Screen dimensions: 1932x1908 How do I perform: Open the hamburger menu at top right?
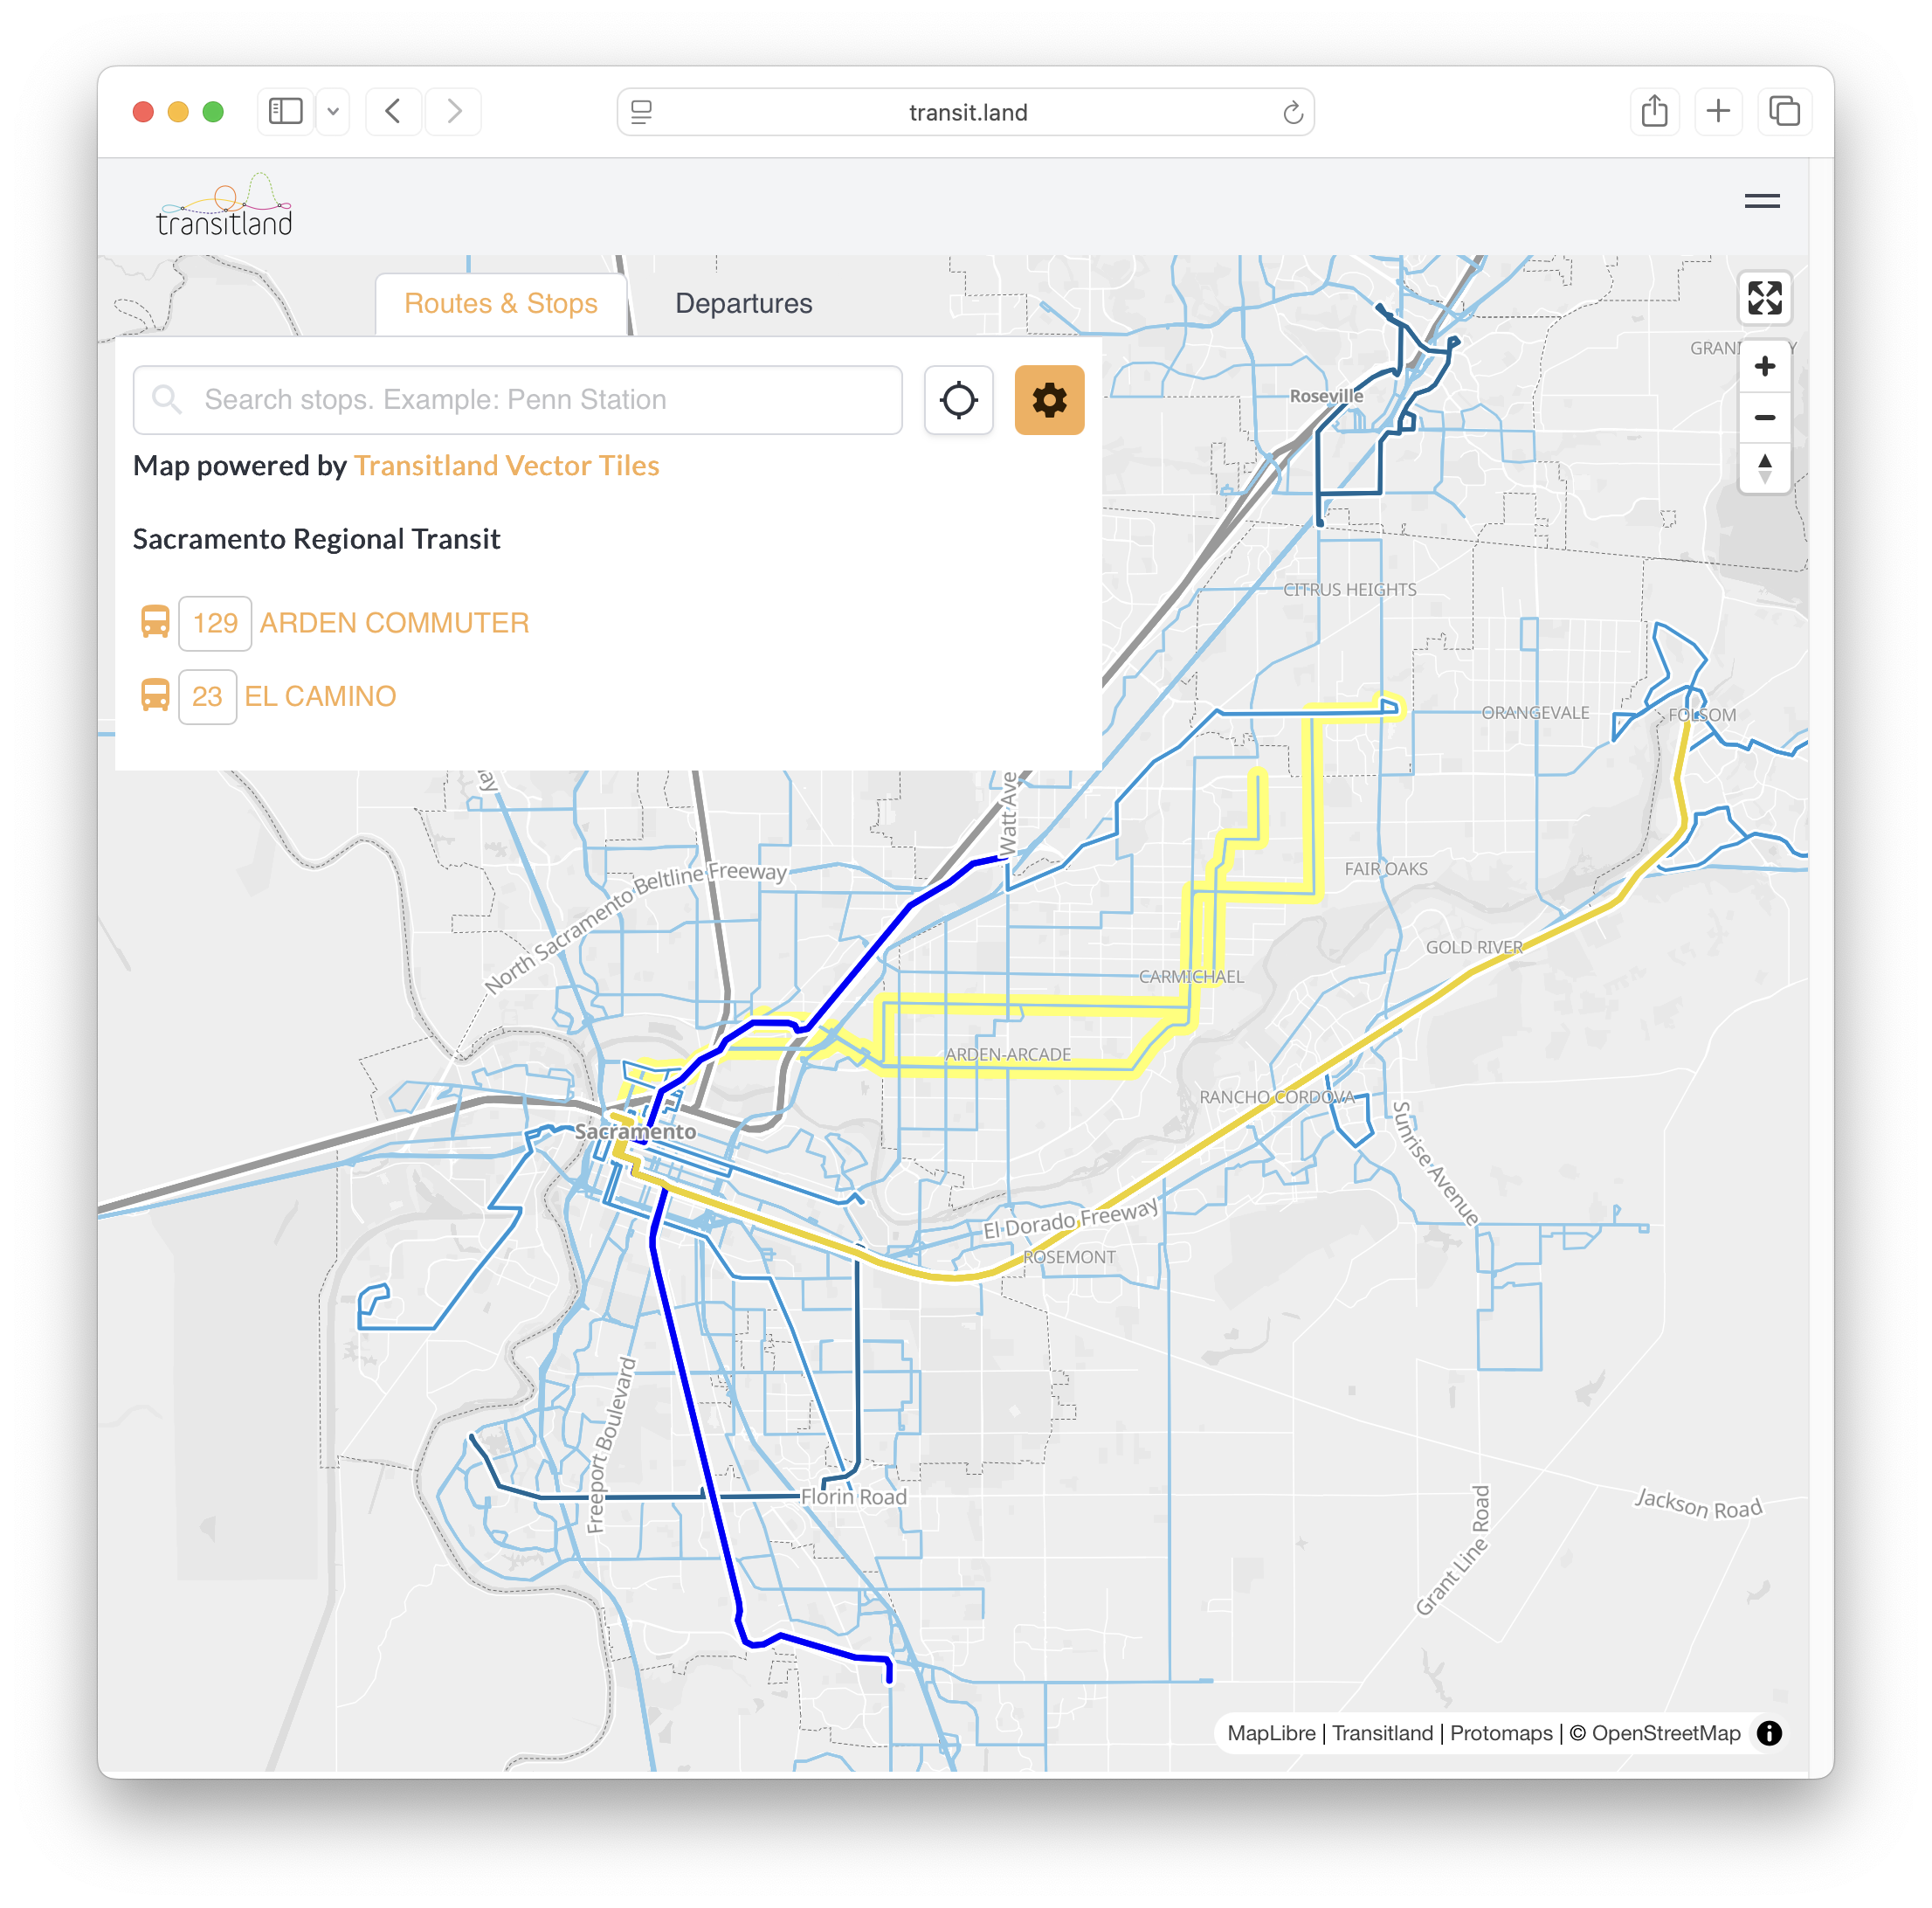[x=1762, y=202]
